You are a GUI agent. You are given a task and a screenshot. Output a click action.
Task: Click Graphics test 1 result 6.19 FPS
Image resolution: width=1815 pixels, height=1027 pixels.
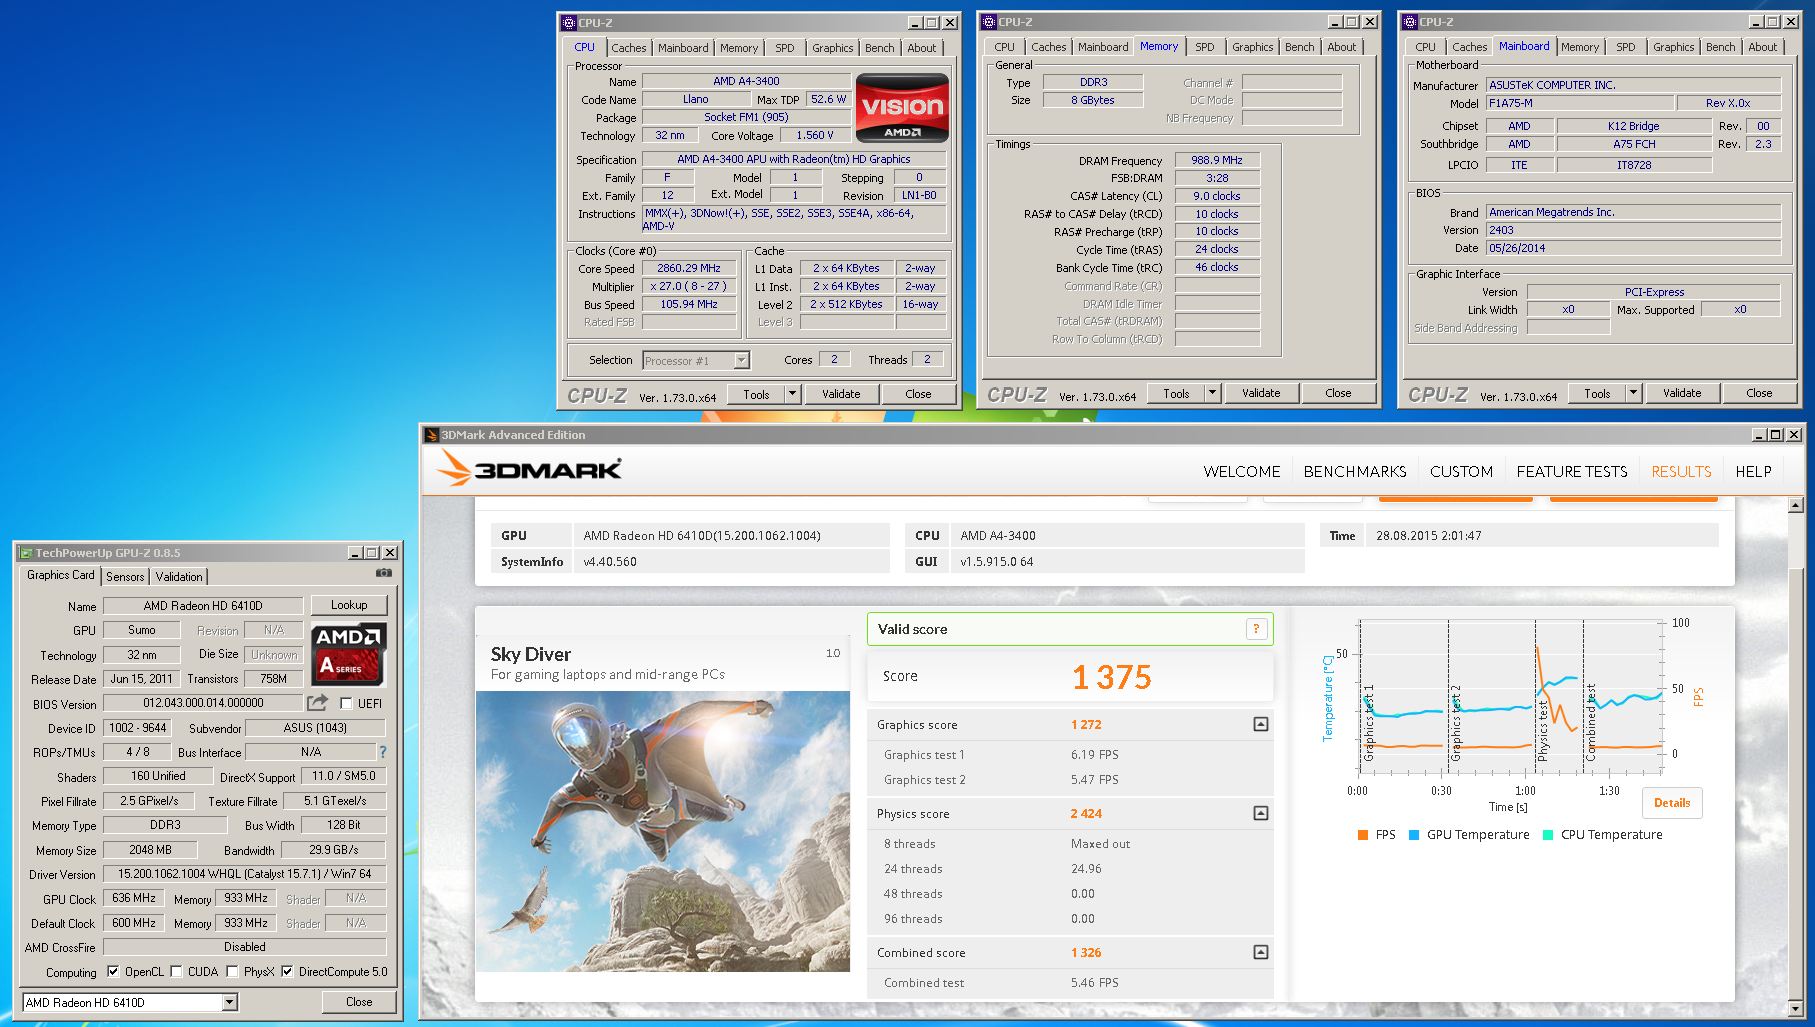[x=1094, y=755]
